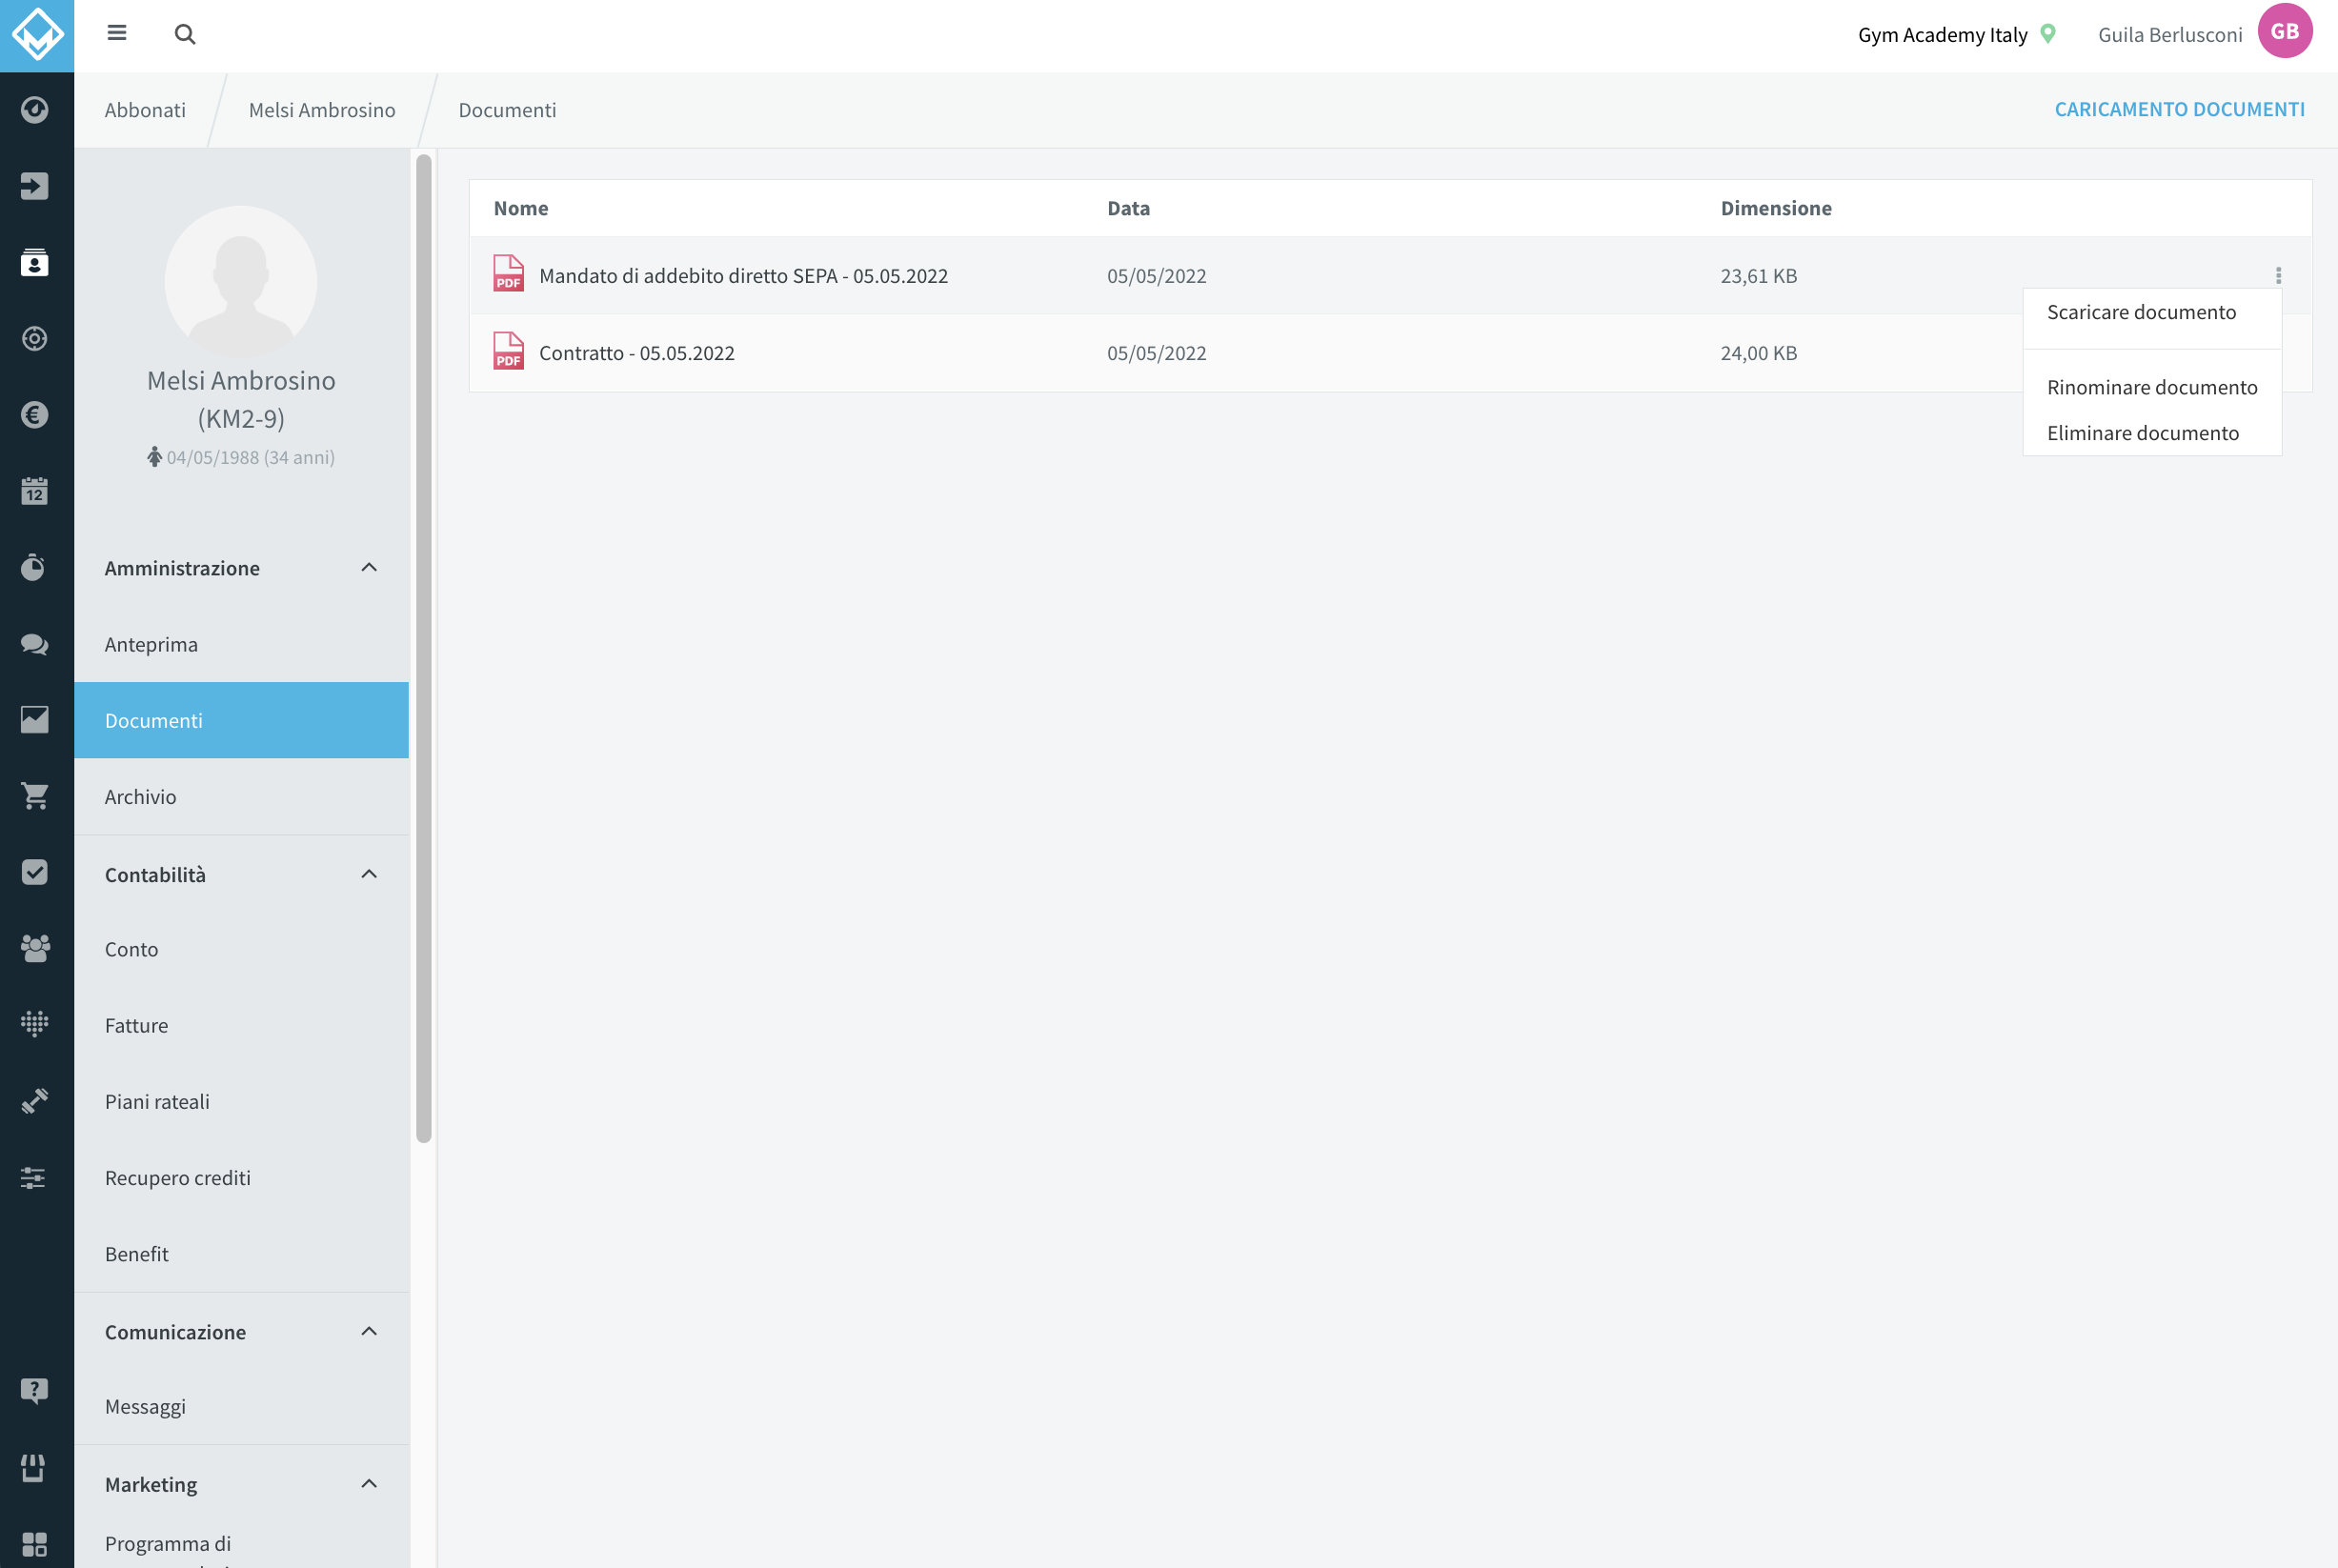Click the green location pin next to Gym Academy Italy

tap(2048, 34)
